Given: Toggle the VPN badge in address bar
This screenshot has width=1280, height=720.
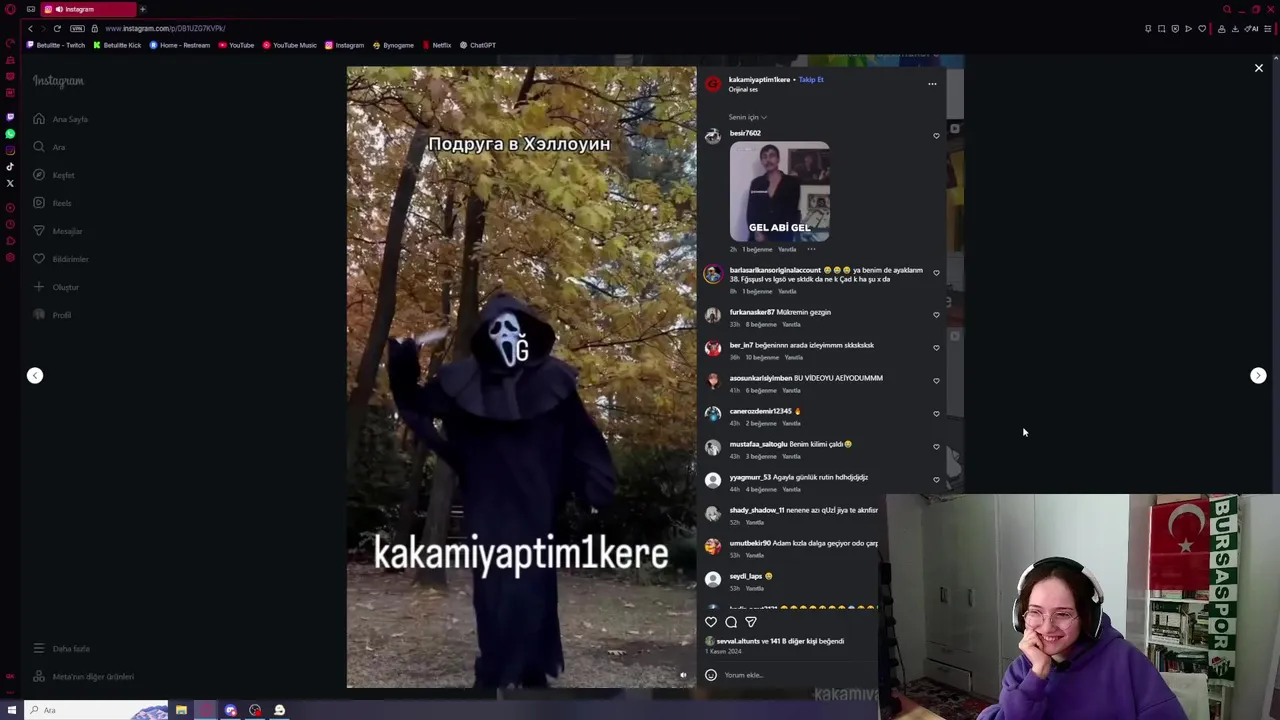Looking at the screenshot, I should (x=77, y=28).
